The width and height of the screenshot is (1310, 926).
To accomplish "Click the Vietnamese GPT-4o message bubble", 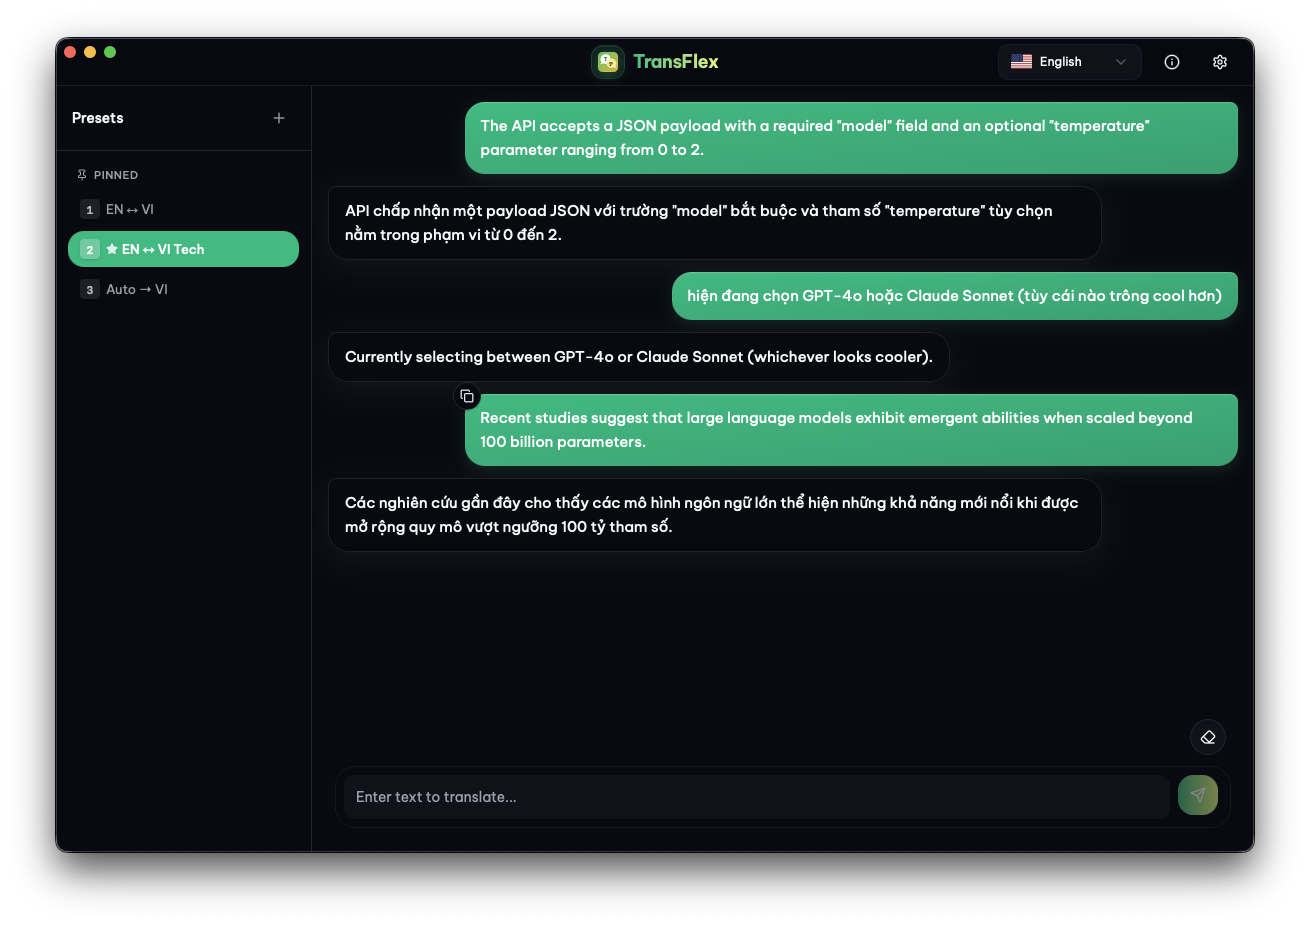I will 954,296.
